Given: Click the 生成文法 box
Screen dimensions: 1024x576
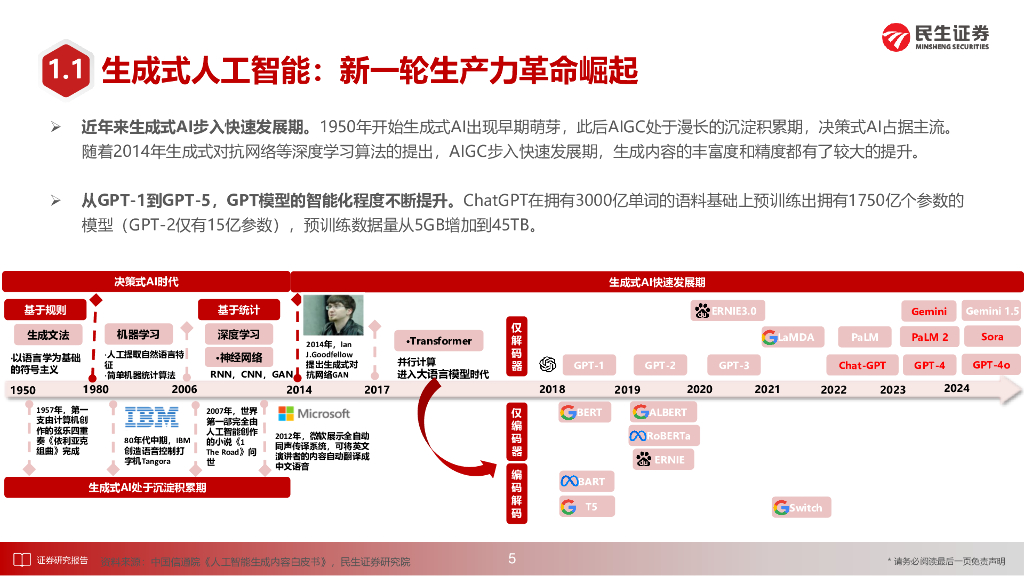Looking at the screenshot, I should pyautogui.click(x=48, y=335).
